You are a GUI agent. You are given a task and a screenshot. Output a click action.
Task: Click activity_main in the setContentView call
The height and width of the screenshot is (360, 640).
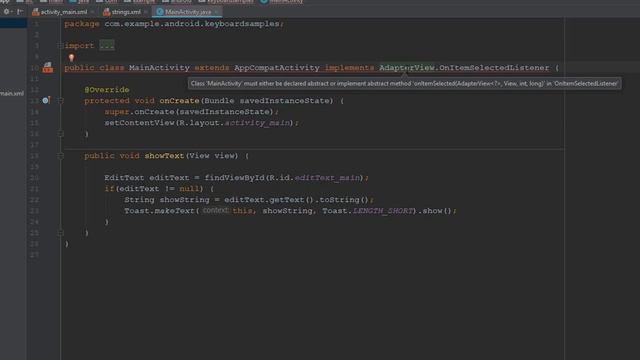(x=257, y=123)
